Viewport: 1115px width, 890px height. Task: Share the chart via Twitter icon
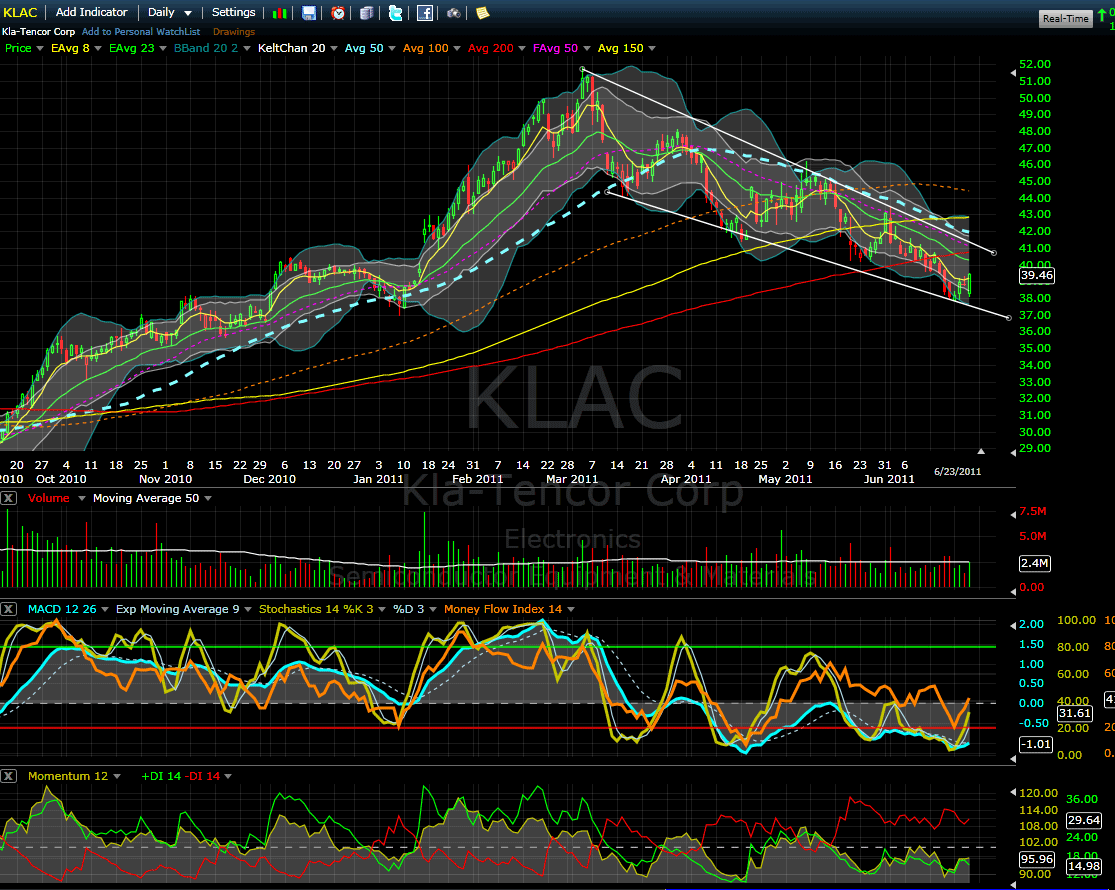pyautogui.click(x=395, y=13)
